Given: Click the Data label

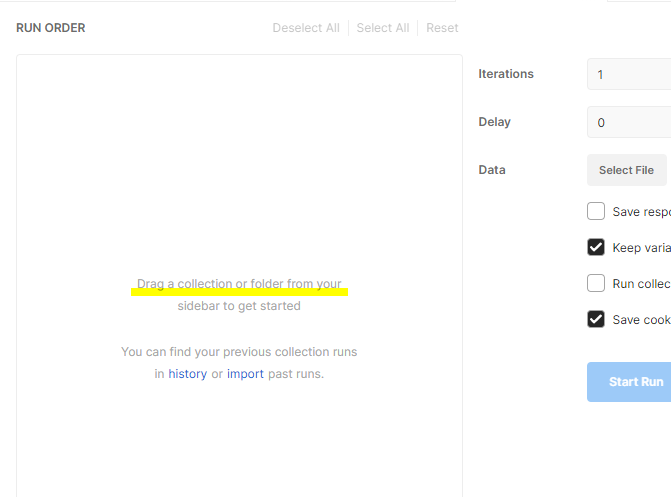Looking at the screenshot, I should pyautogui.click(x=492, y=170).
